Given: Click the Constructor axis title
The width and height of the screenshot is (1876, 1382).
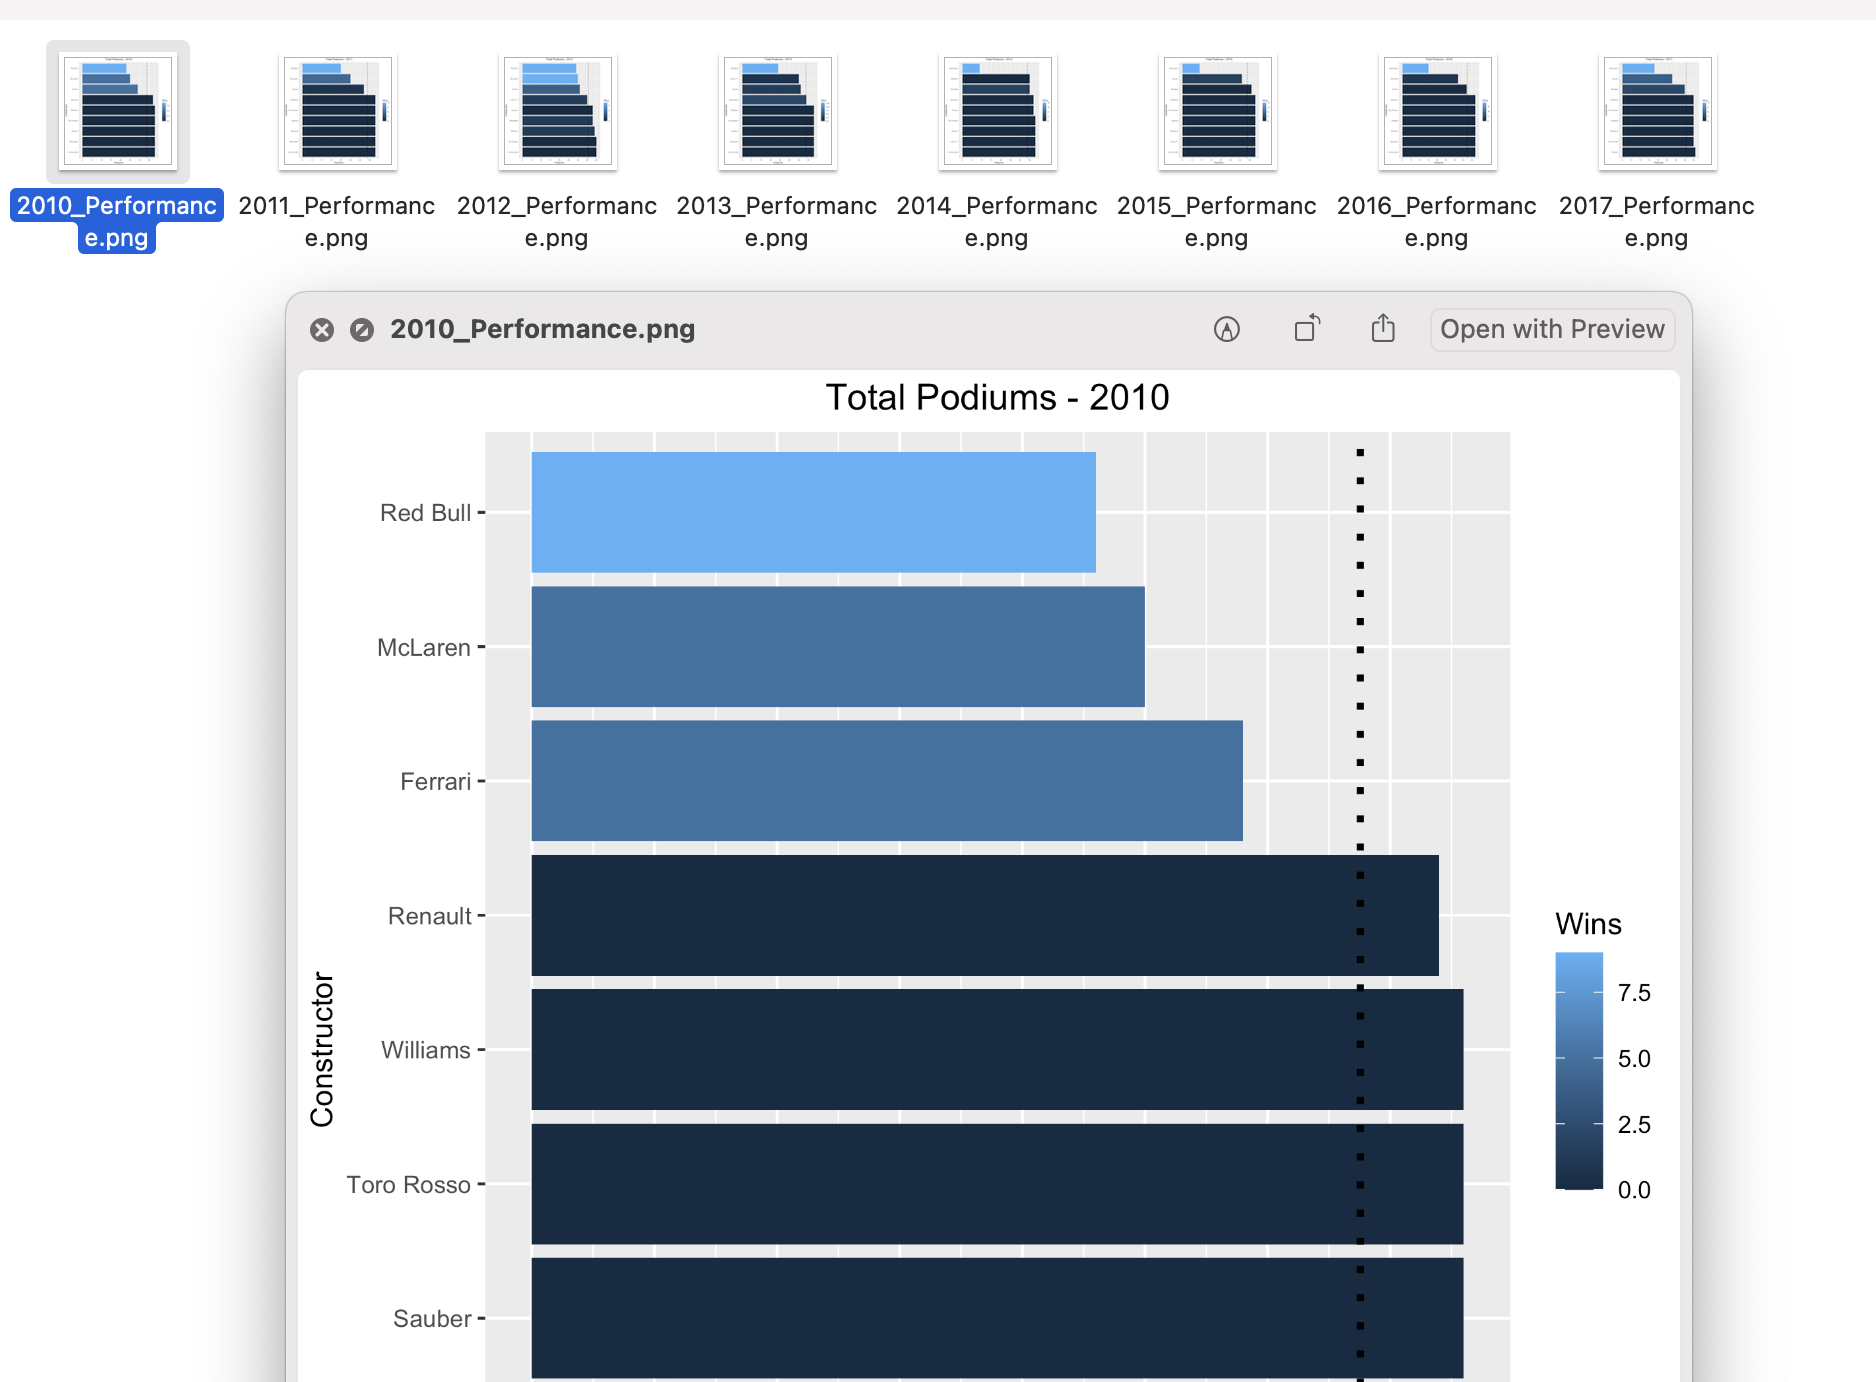Looking at the screenshot, I should point(322,1049).
